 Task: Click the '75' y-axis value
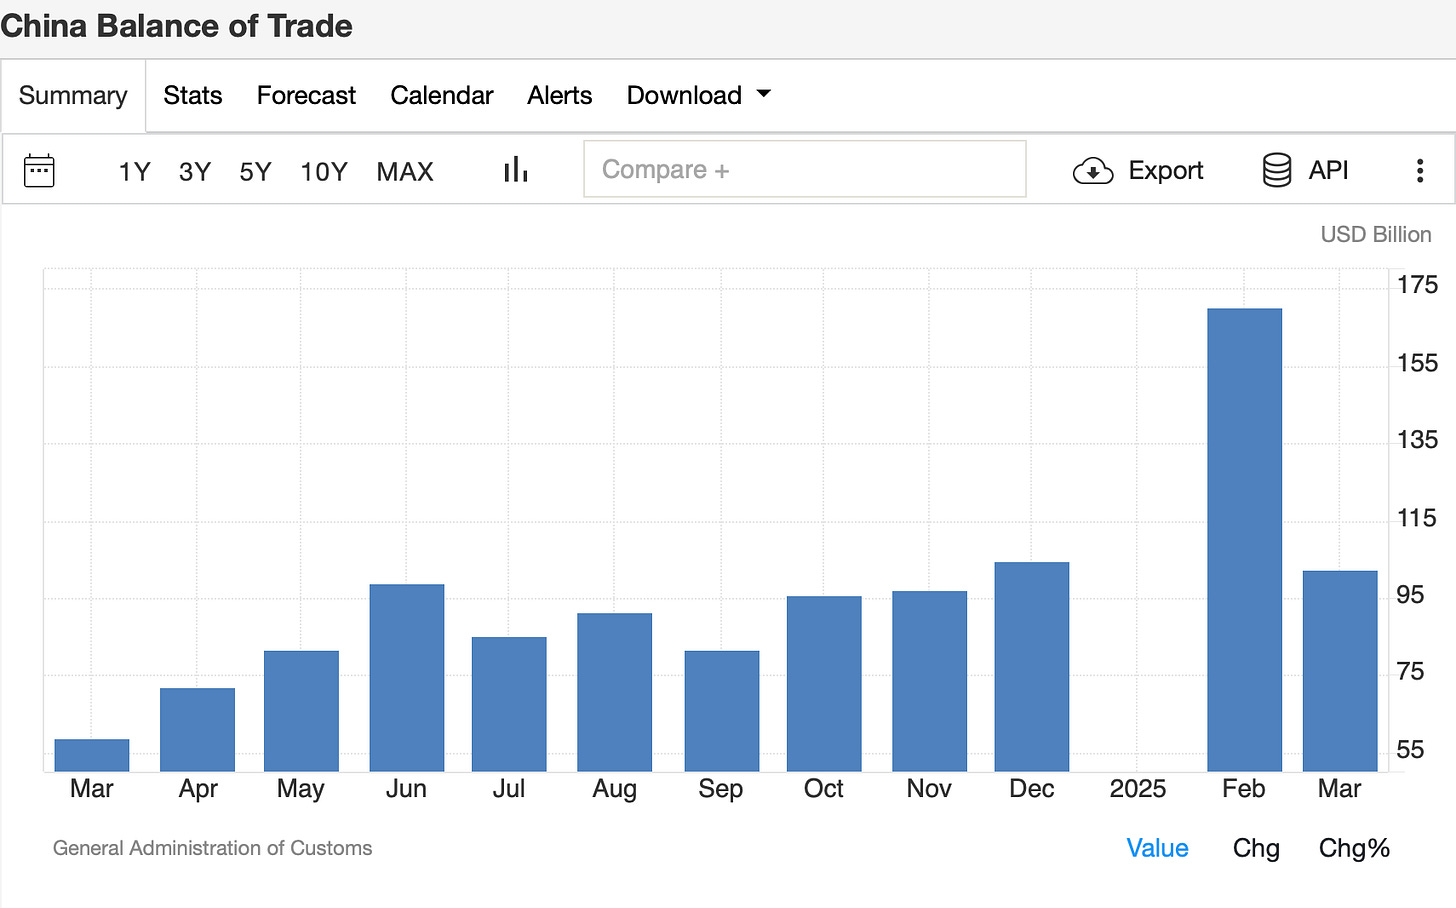(1410, 672)
